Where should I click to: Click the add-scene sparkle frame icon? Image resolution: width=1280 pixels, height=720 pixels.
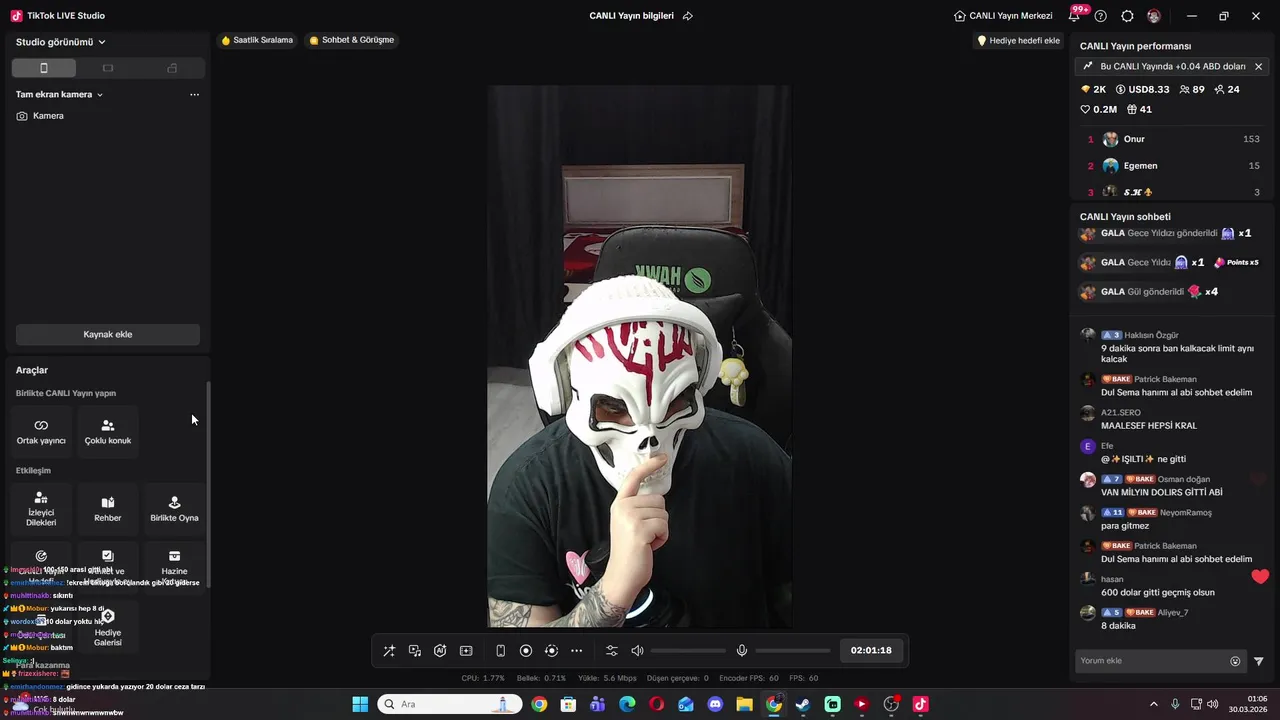(x=466, y=651)
